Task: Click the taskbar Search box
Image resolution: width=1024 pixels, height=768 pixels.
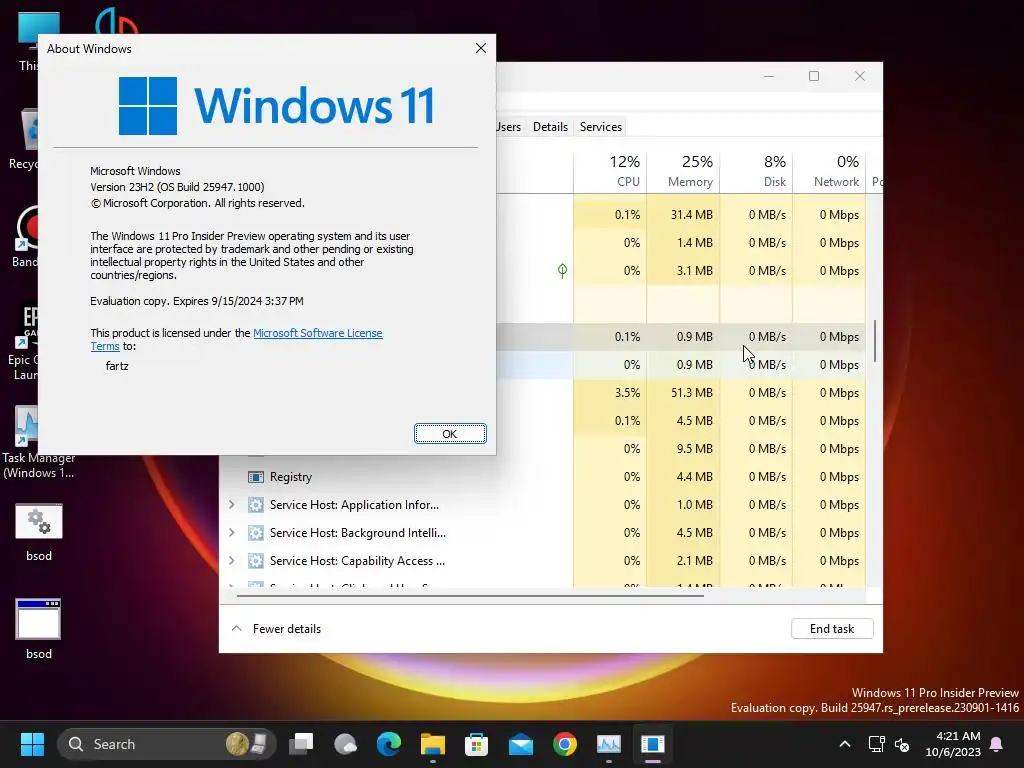Action: click(167, 744)
